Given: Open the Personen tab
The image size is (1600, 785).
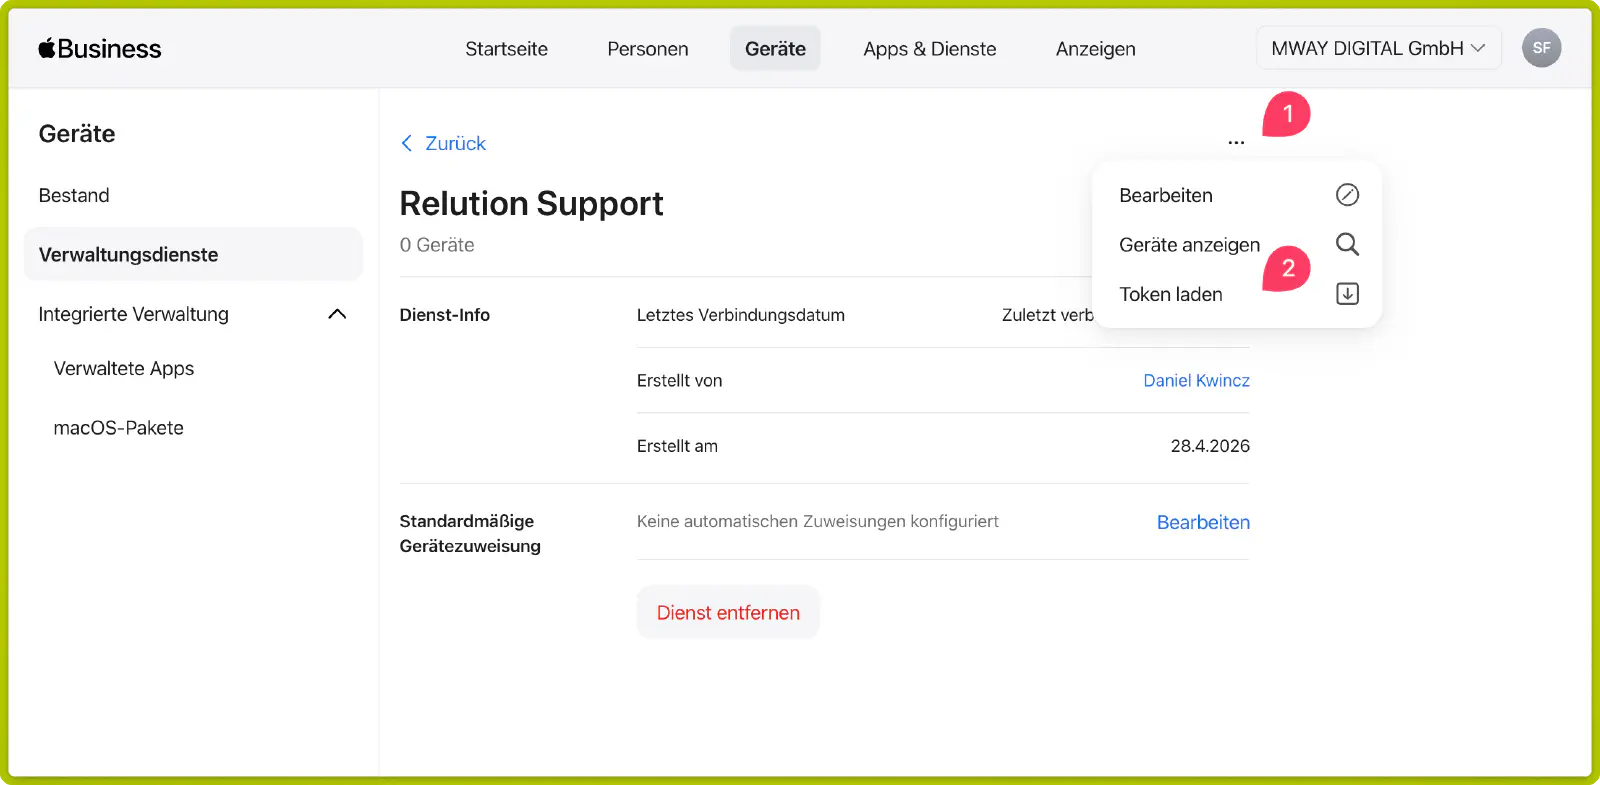Looking at the screenshot, I should pos(648,49).
